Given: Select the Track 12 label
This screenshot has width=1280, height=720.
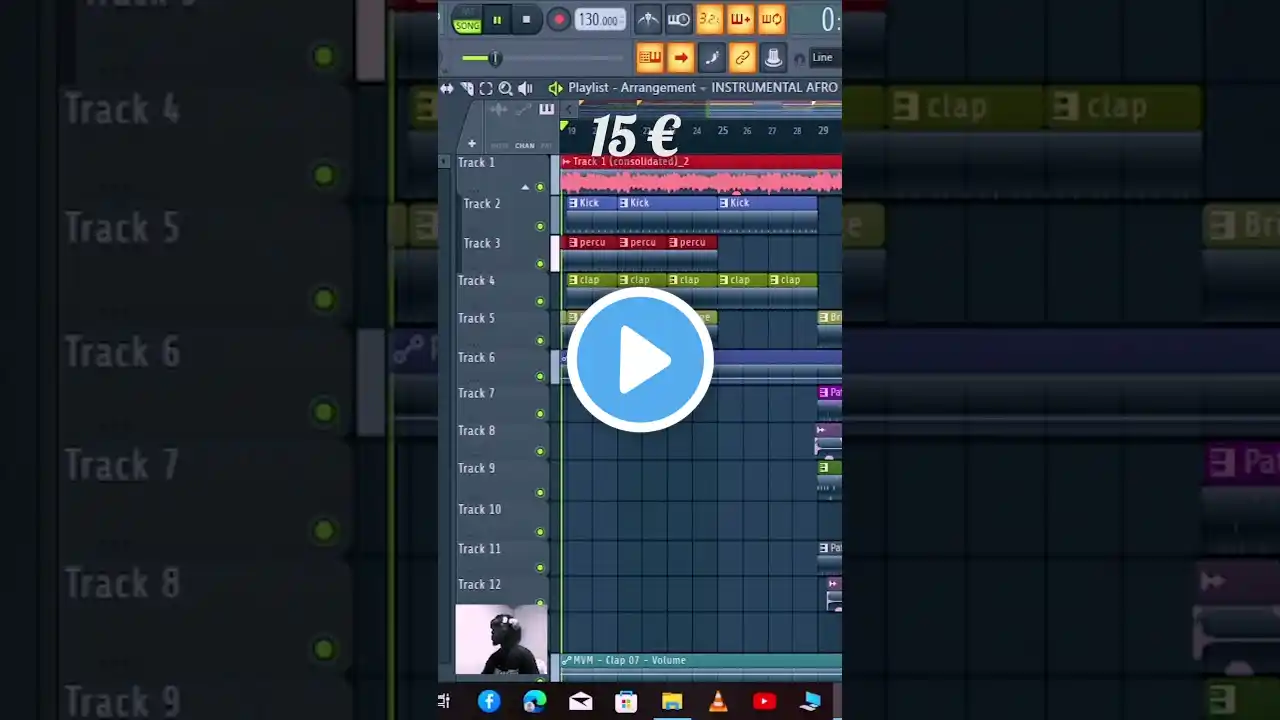Looking at the screenshot, I should [x=480, y=585].
